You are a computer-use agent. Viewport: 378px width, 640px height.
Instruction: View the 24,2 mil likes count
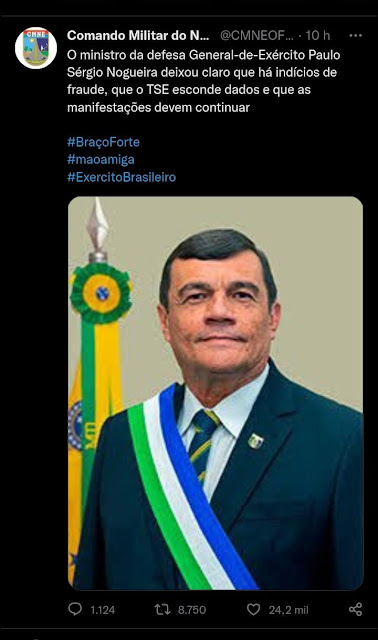tap(289, 610)
